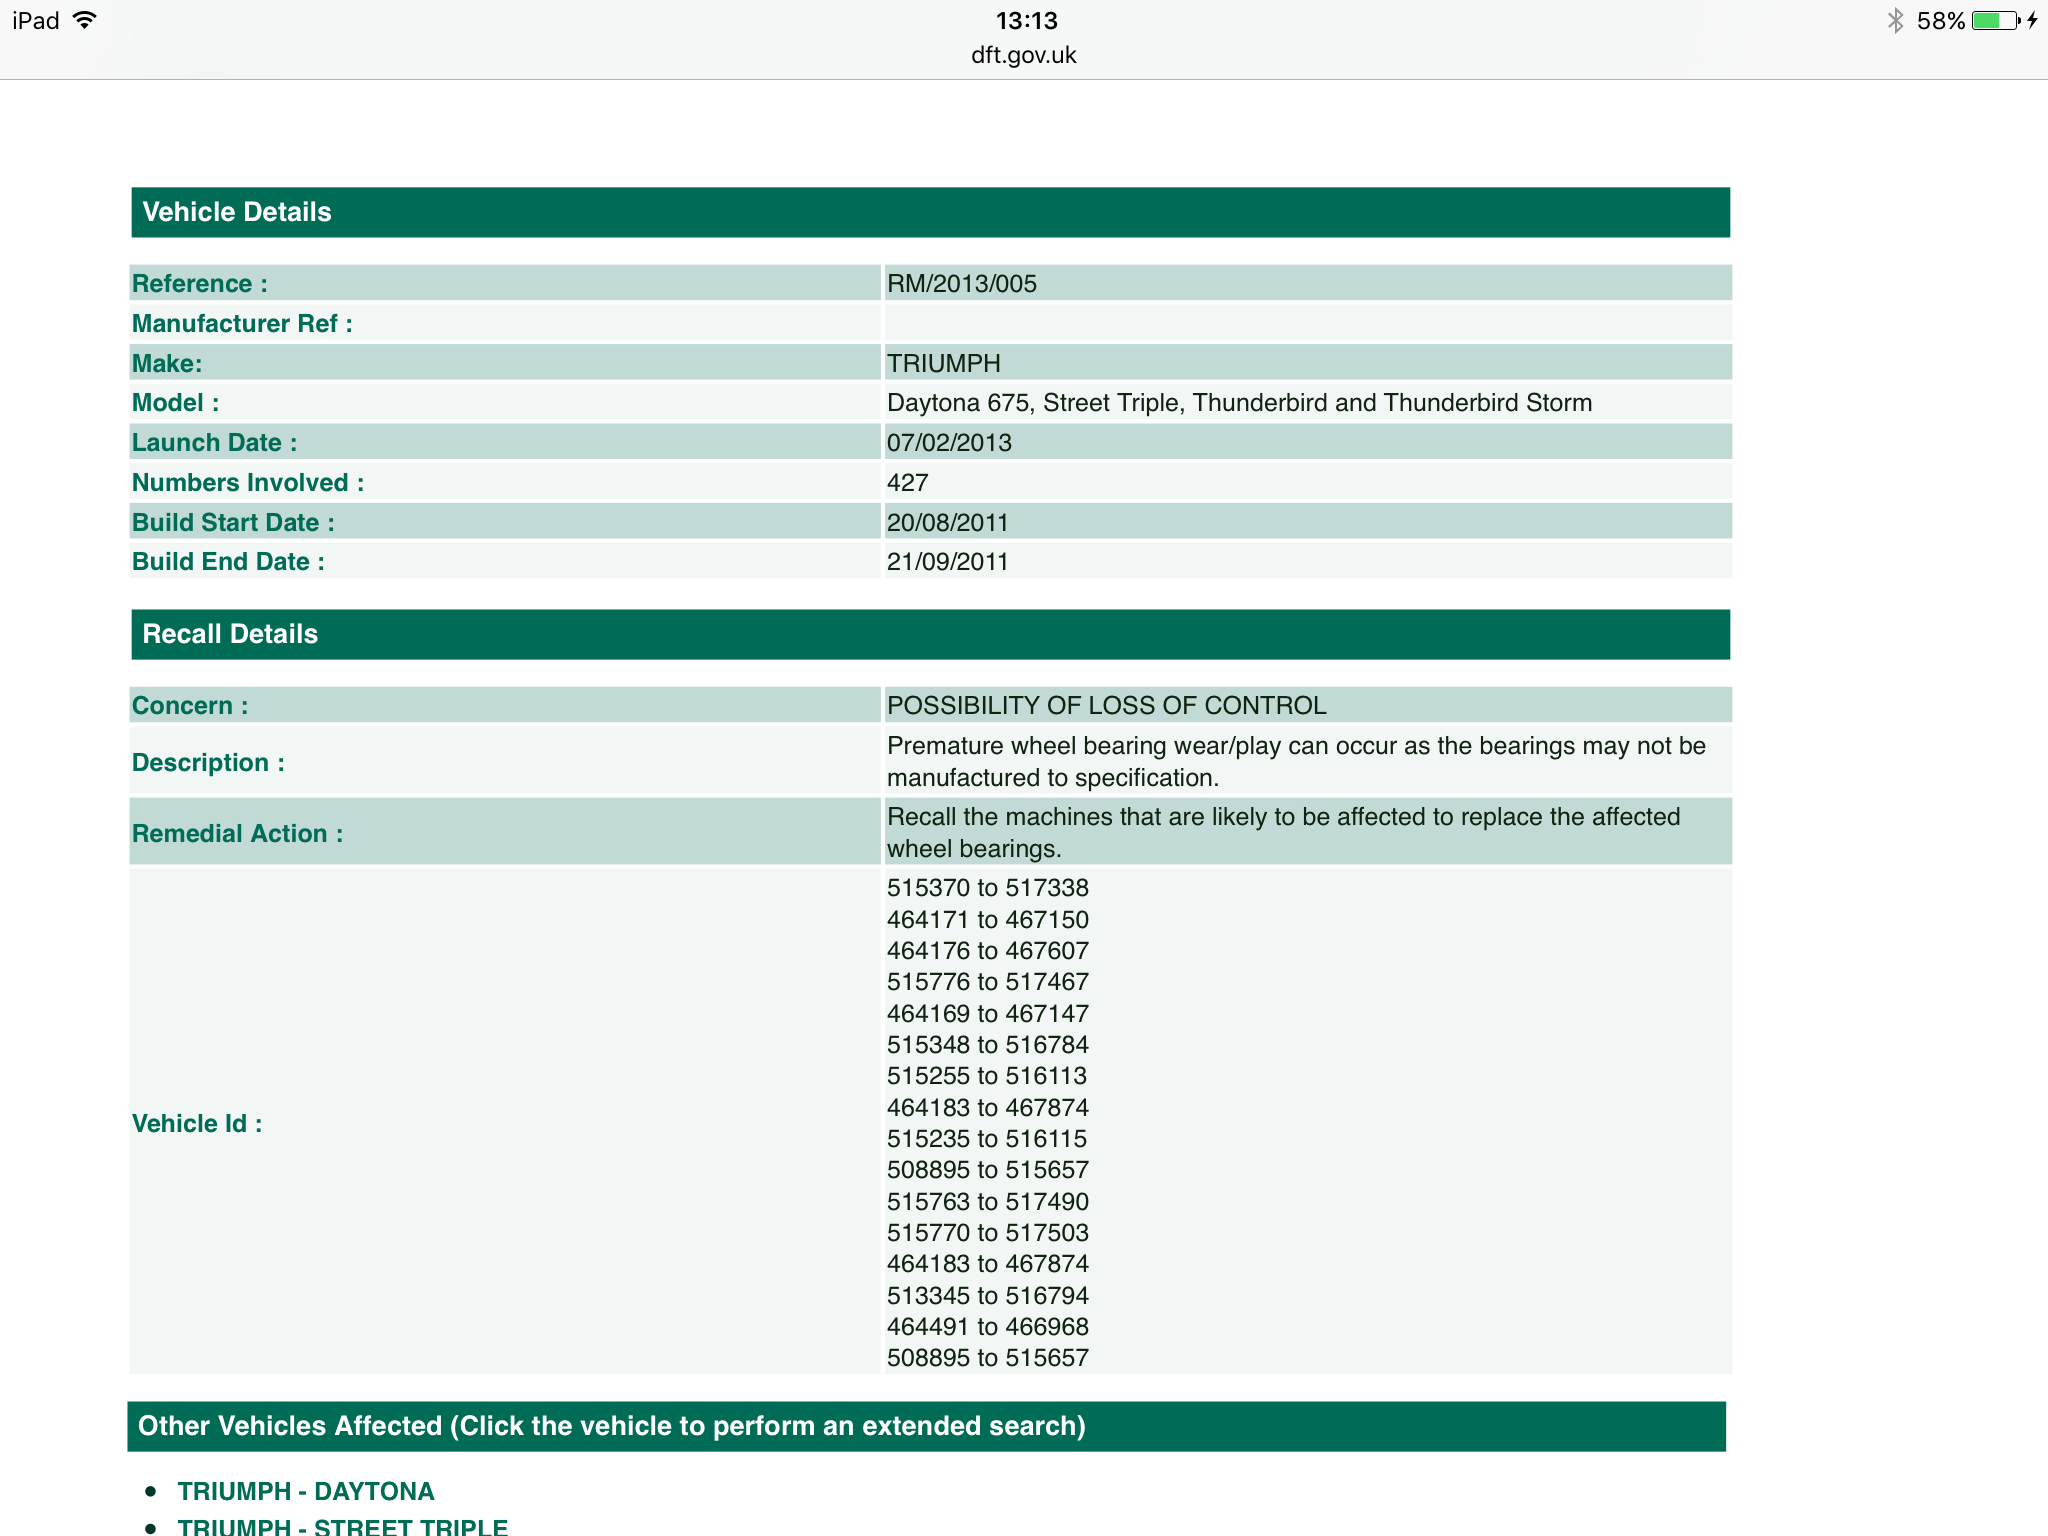
Task: Select the Launch Date : label
Action: [214, 443]
